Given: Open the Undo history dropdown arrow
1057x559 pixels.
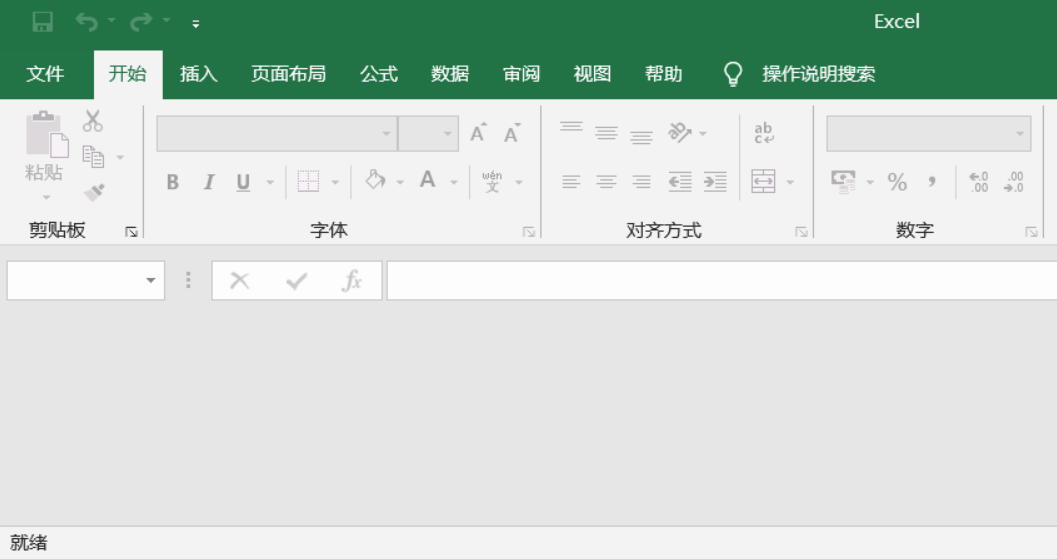Looking at the screenshot, I should [x=111, y=21].
